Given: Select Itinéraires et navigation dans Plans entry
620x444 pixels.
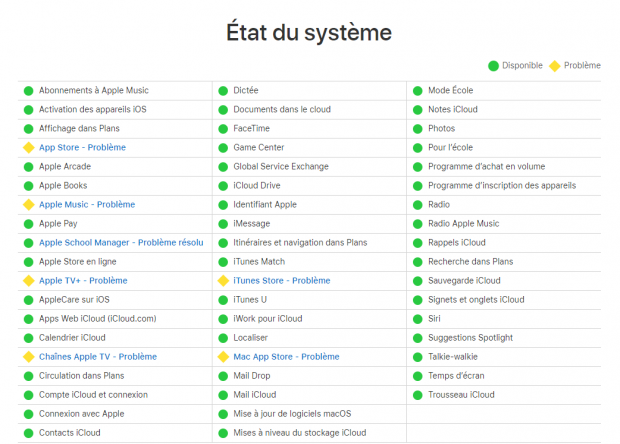Looking at the screenshot, I should pos(300,242).
